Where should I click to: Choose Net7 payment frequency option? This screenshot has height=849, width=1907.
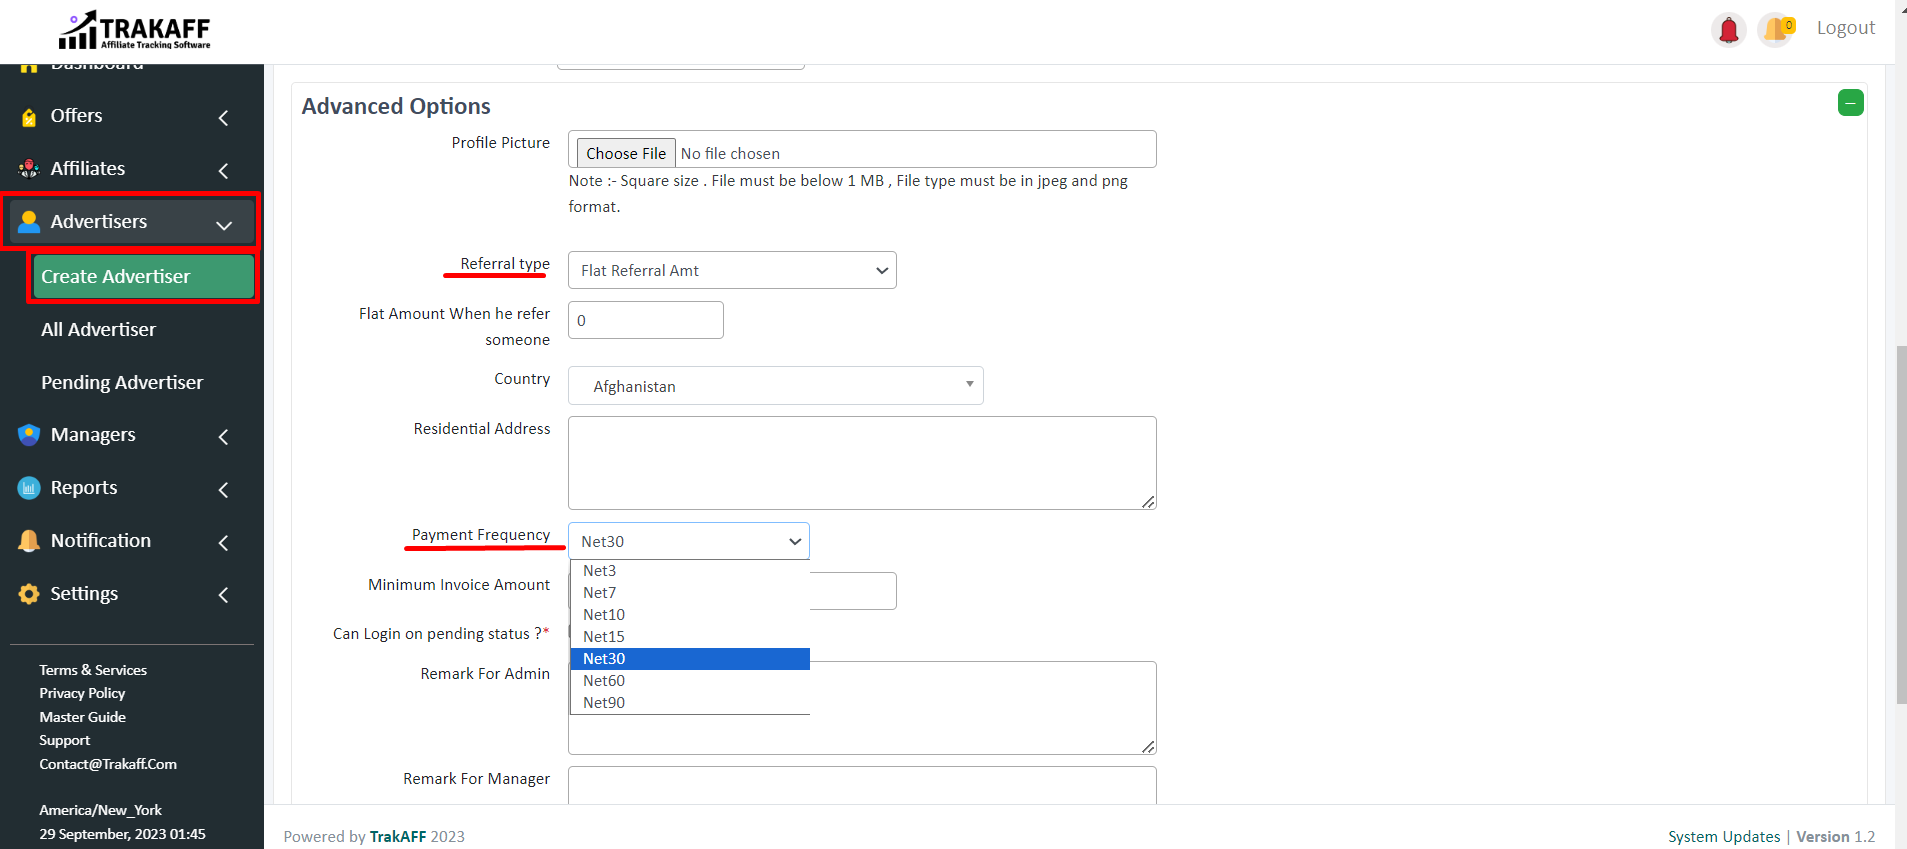[690, 593]
